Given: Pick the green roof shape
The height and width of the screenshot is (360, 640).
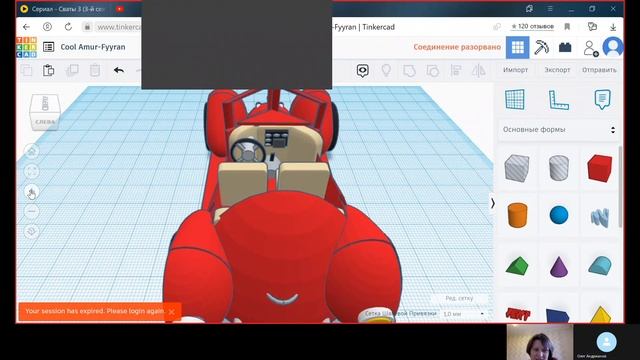Looking at the screenshot, I should point(517,265).
